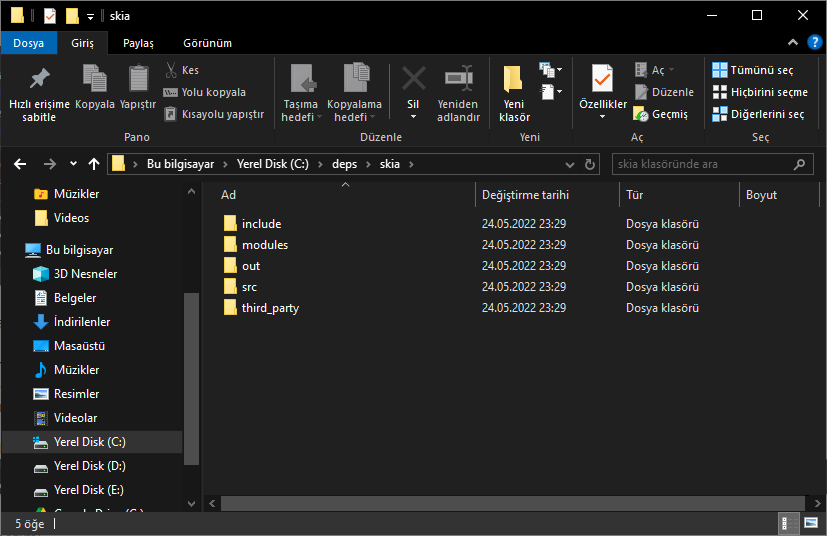Sort by the Değiştirme tarihi column header
Viewport: 827px width, 536px height.
tap(525, 195)
